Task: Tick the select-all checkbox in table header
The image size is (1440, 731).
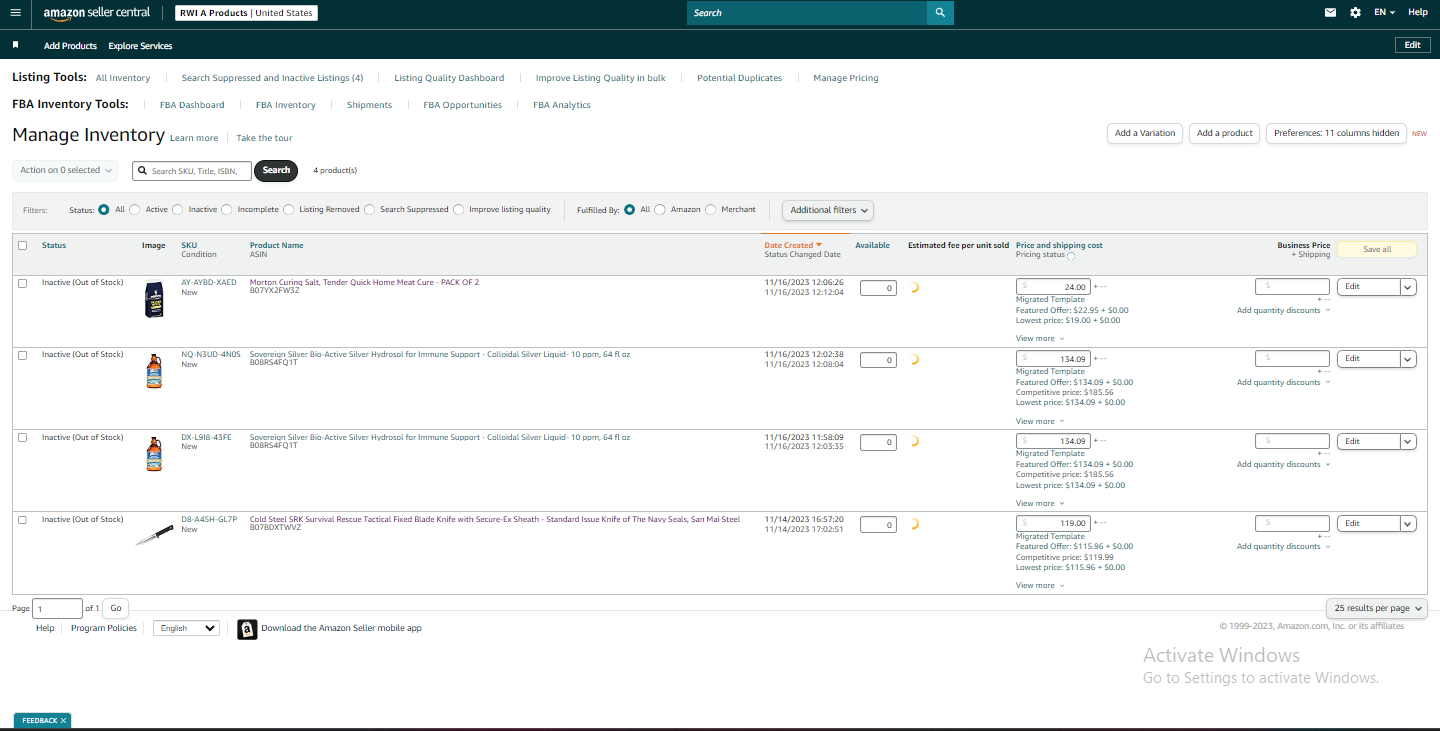Action: (22, 246)
